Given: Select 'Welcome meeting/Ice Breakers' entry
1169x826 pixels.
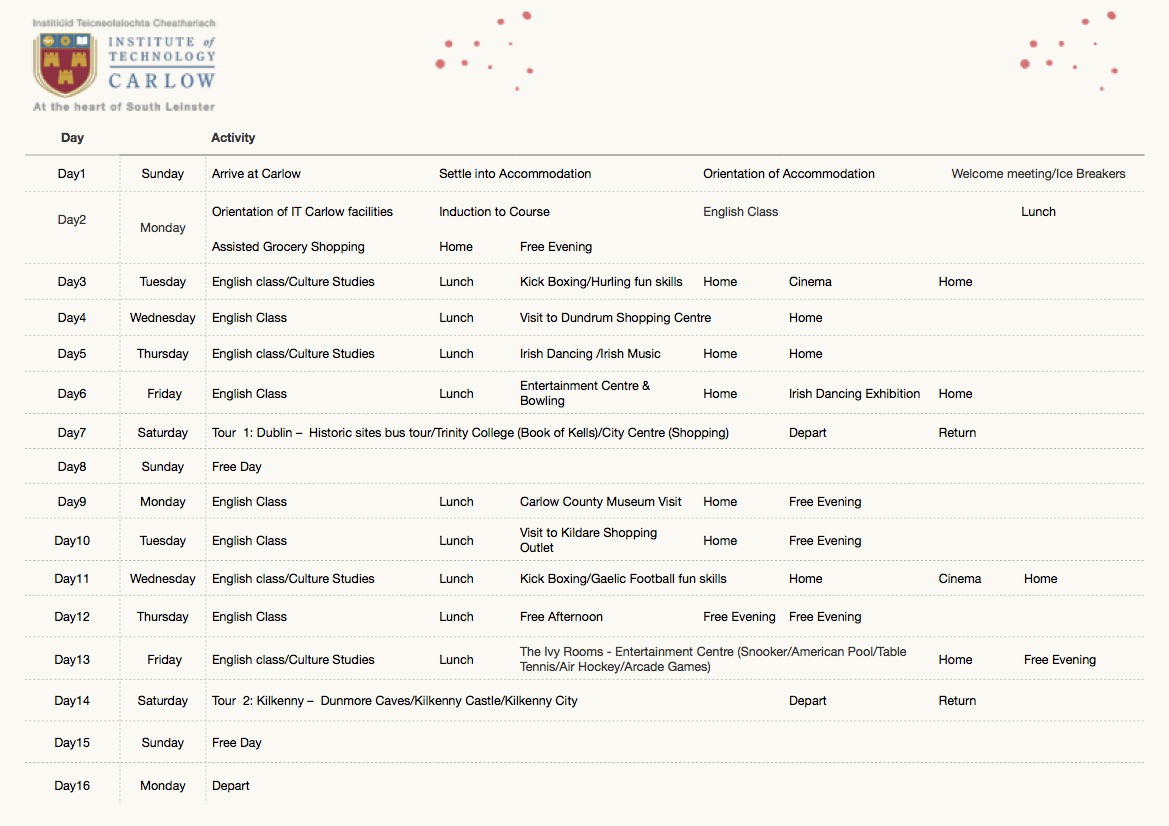Looking at the screenshot, I should [x=1038, y=174].
